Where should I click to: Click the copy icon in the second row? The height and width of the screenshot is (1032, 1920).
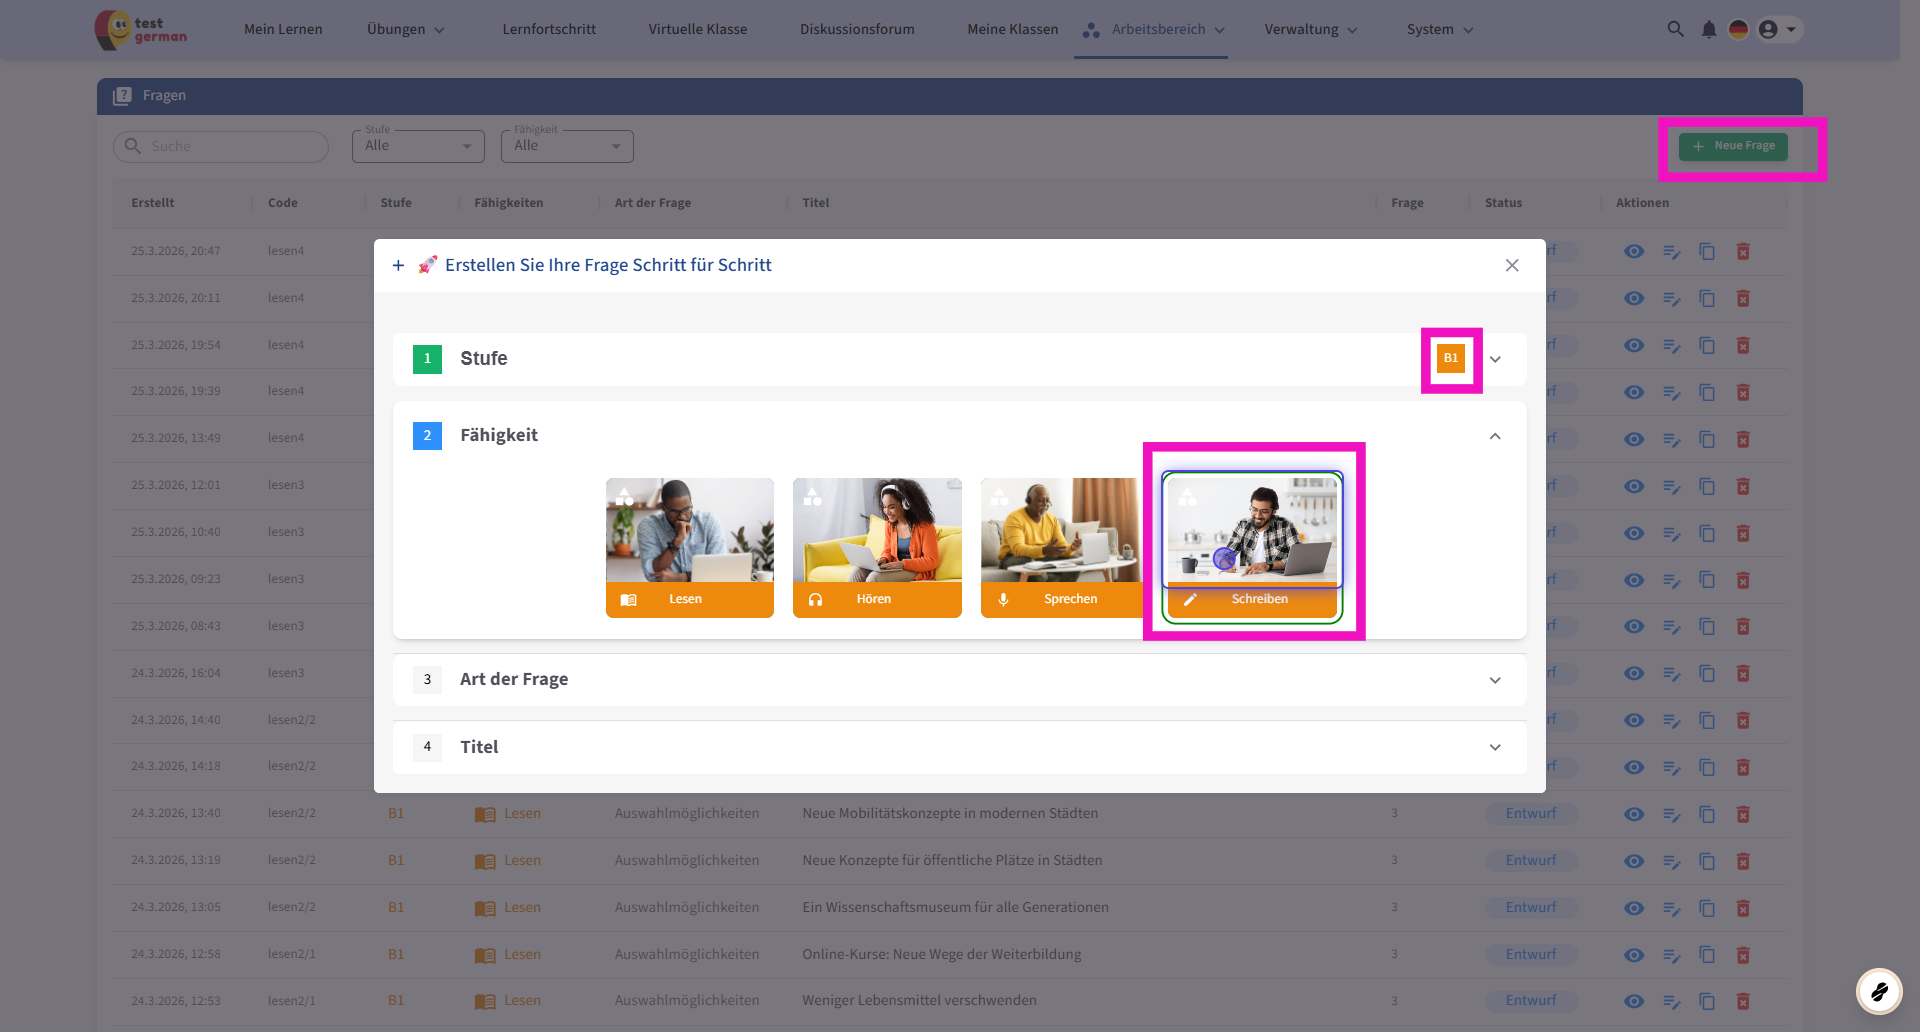click(x=1707, y=299)
